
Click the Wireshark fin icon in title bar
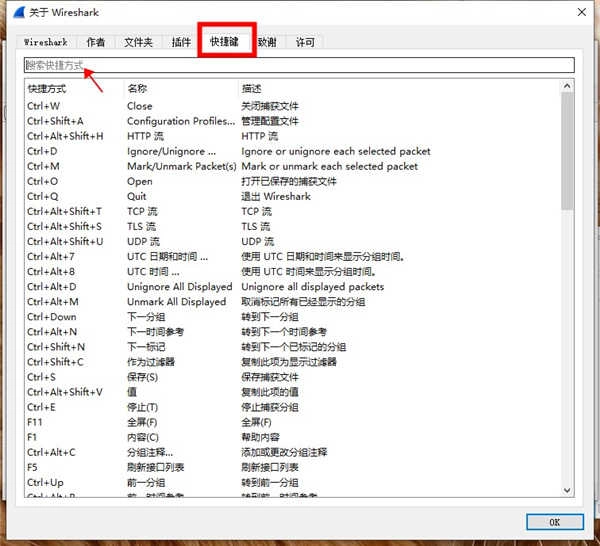(x=14, y=12)
